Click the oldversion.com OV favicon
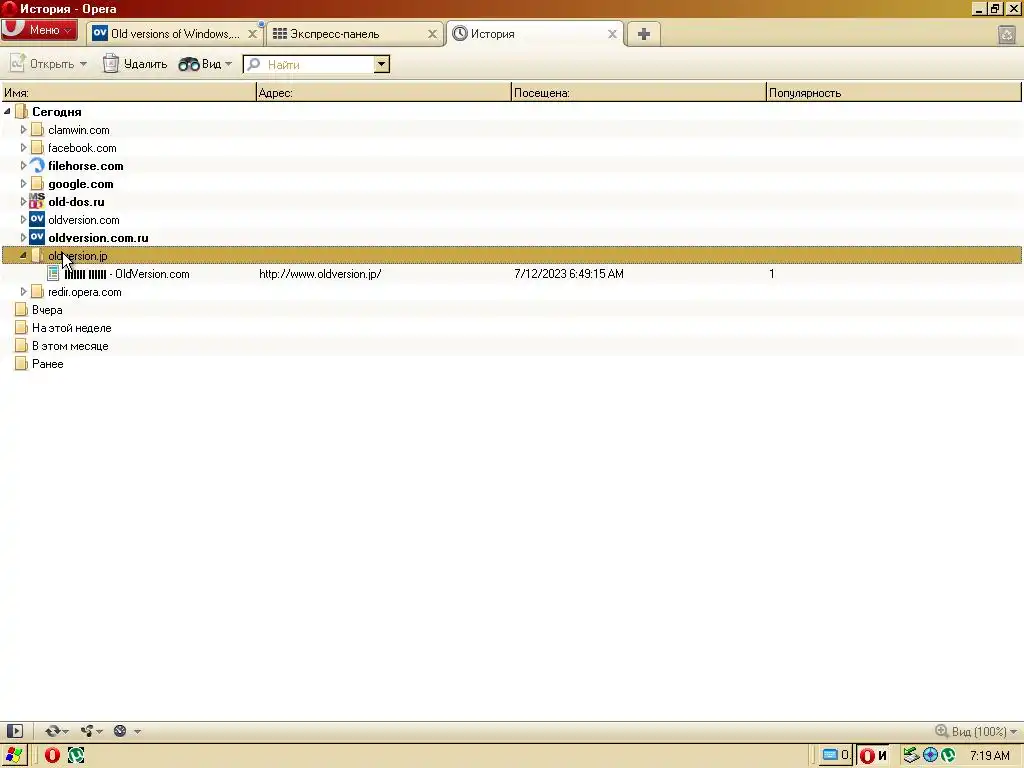 click(37, 219)
